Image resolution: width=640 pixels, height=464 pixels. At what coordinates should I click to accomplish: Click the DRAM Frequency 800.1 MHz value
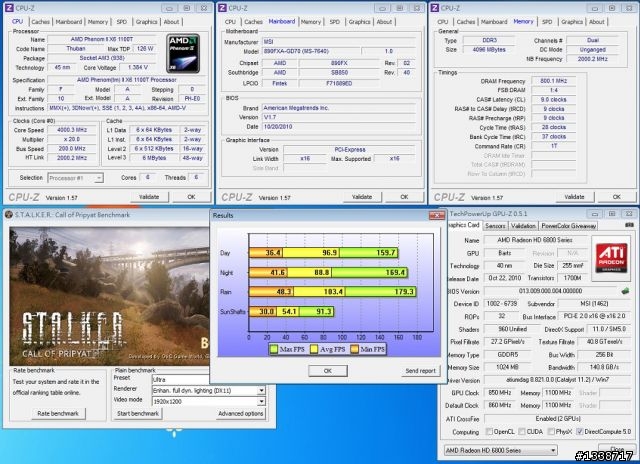(x=553, y=81)
